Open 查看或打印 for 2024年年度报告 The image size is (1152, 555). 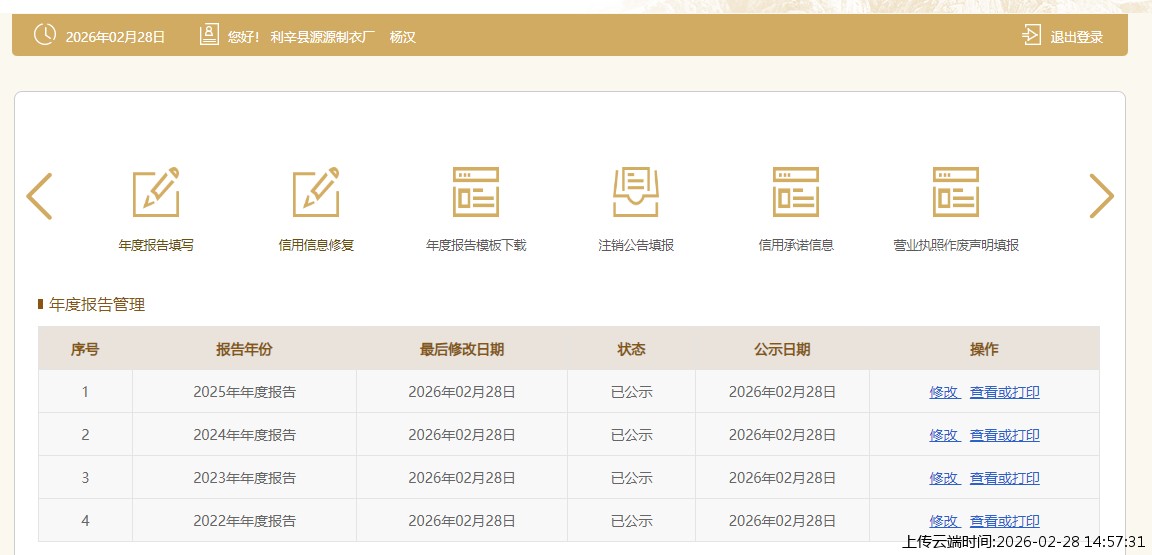pyautogui.click(x=1004, y=435)
